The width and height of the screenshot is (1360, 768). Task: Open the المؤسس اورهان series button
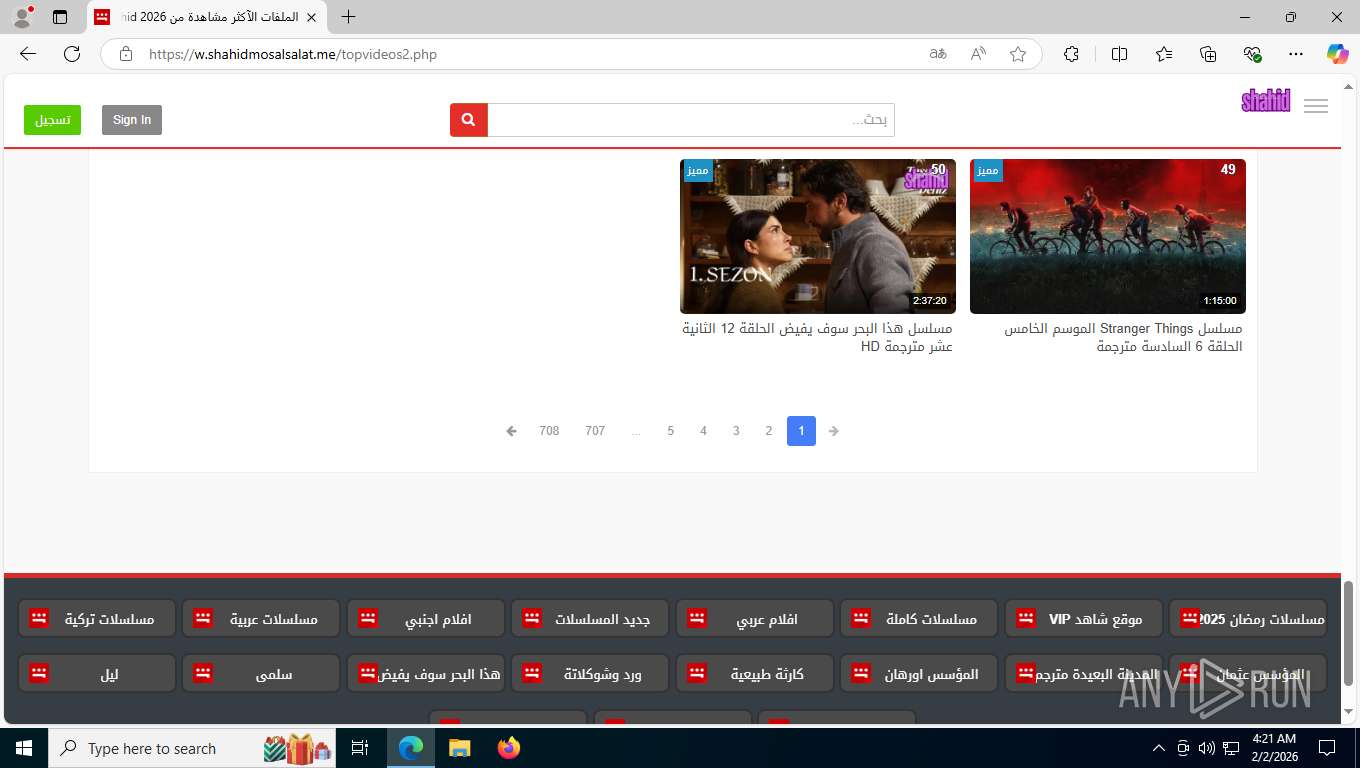pos(919,673)
